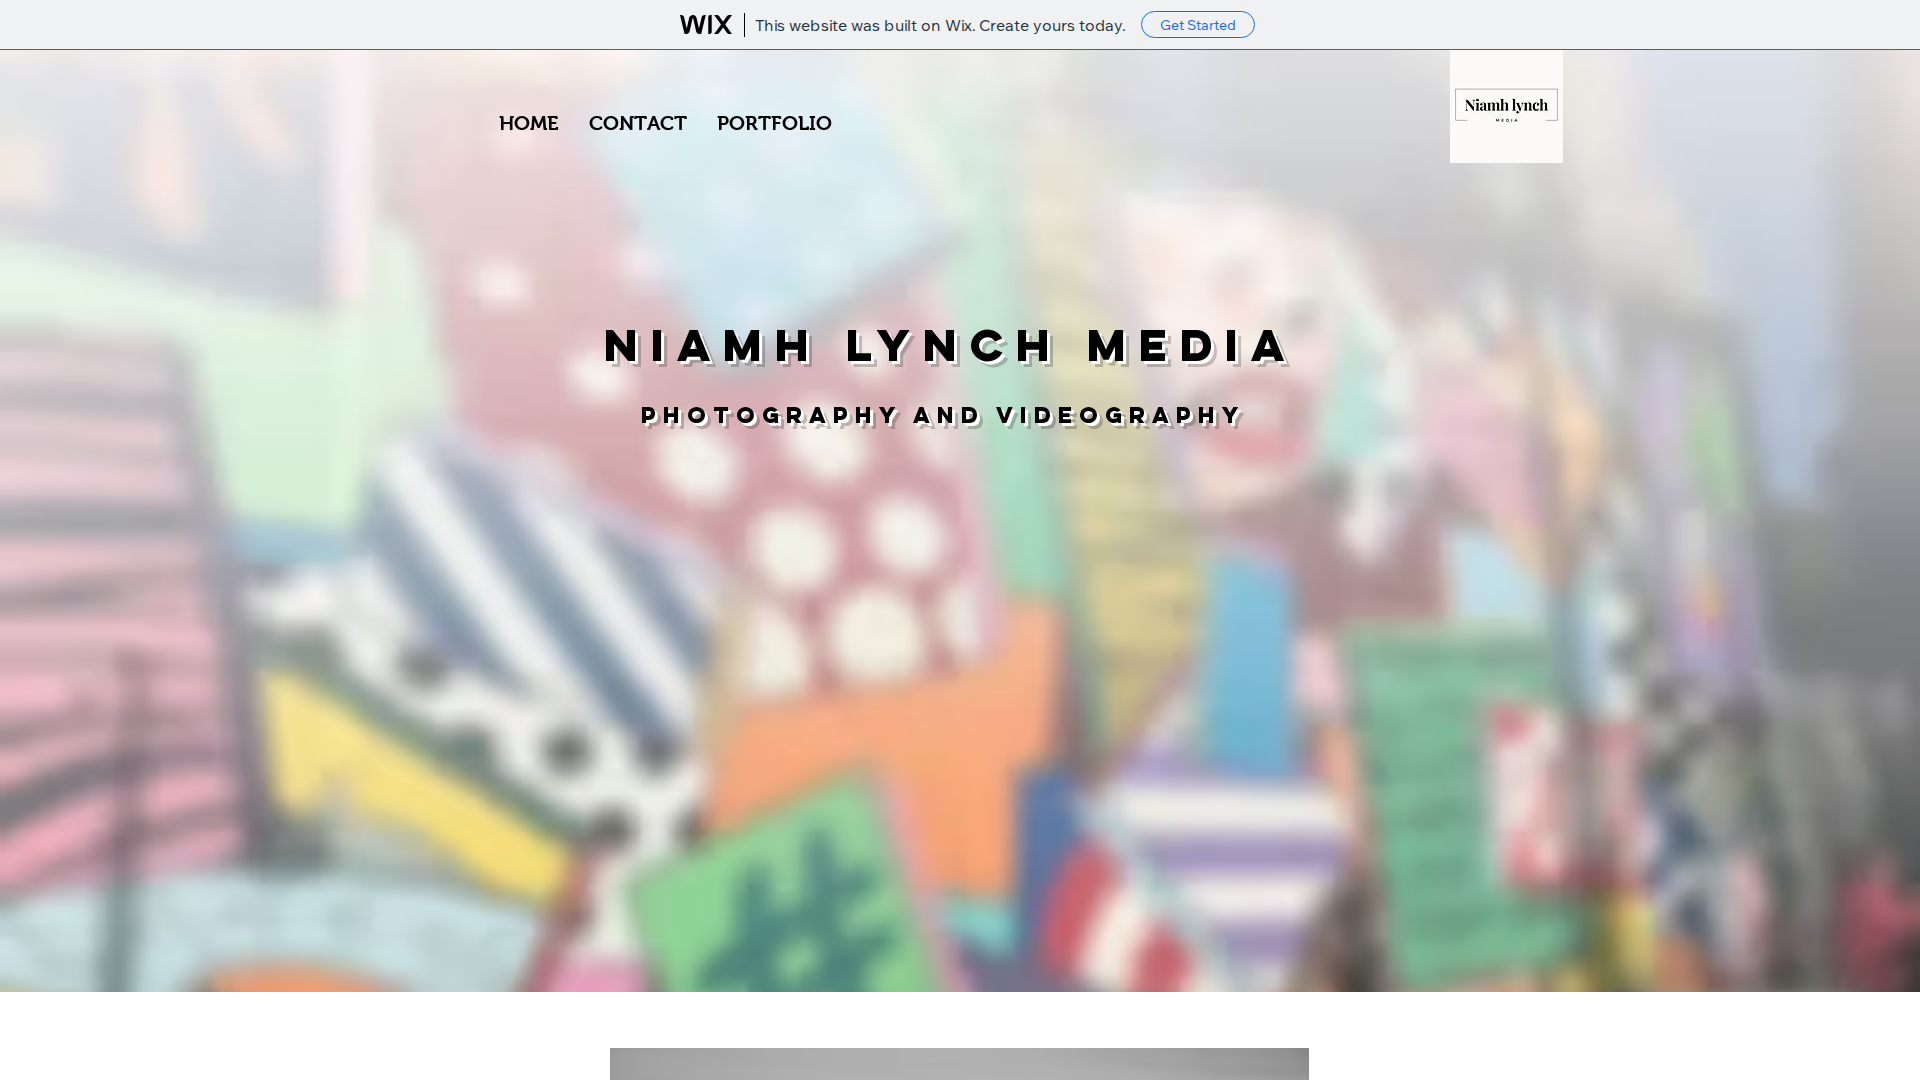
Task: Click the NIAMH LYNCH MEDIA heading
Action: pos(947,346)
